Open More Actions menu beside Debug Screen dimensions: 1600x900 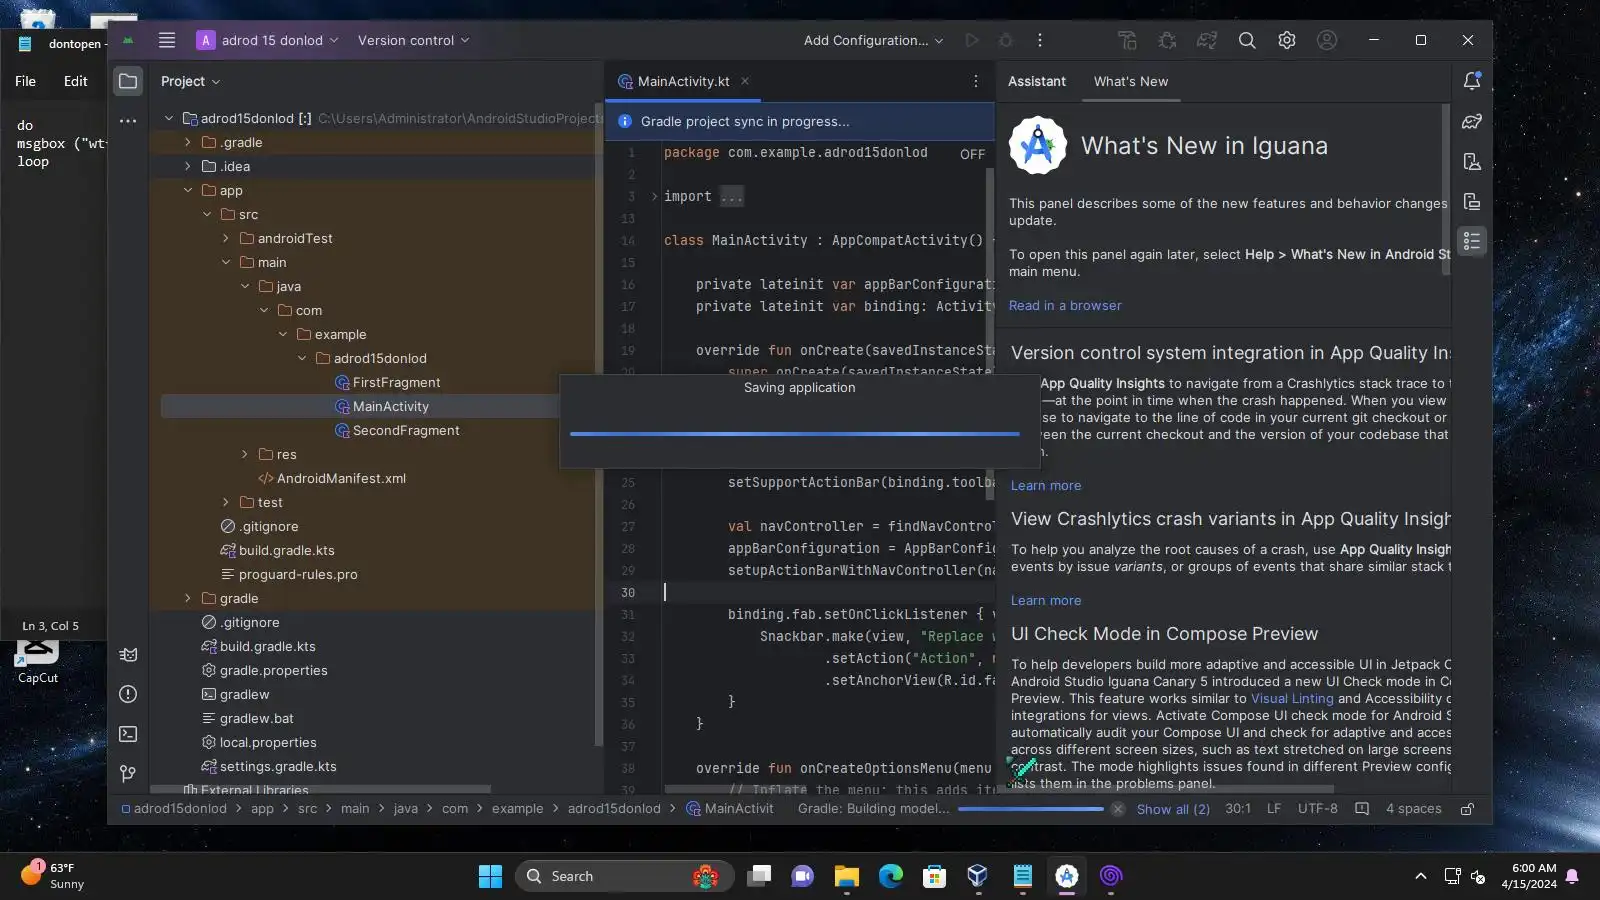click(x=1040, y=40)
